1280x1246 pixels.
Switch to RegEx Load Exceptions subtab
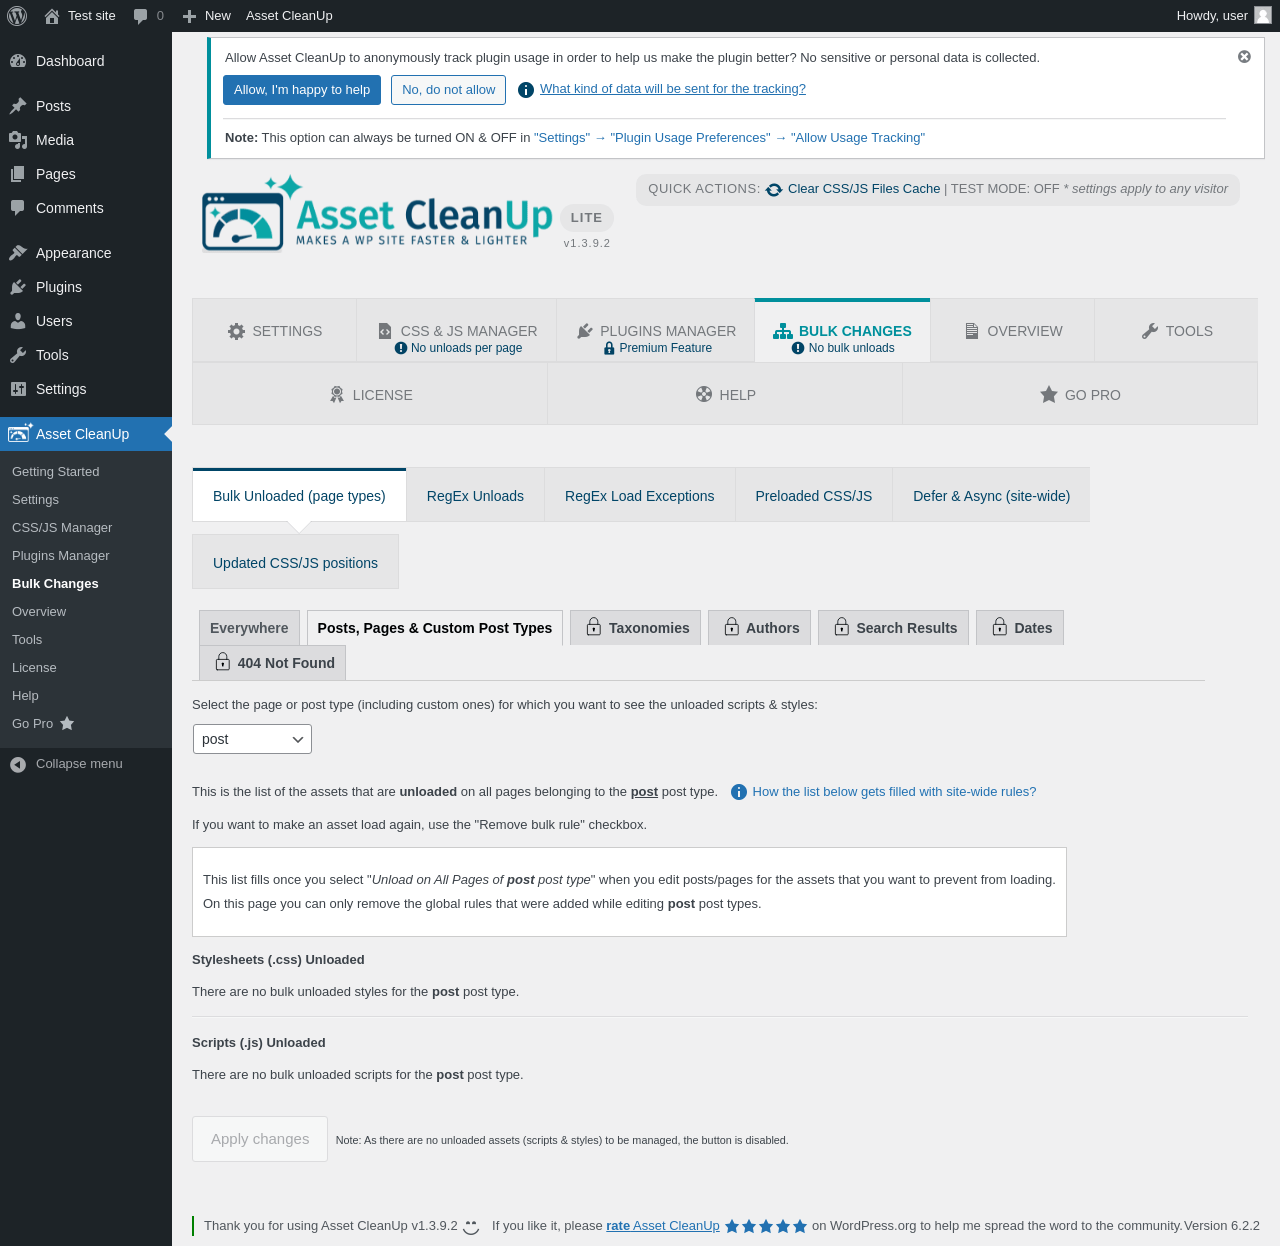(640, 496)
